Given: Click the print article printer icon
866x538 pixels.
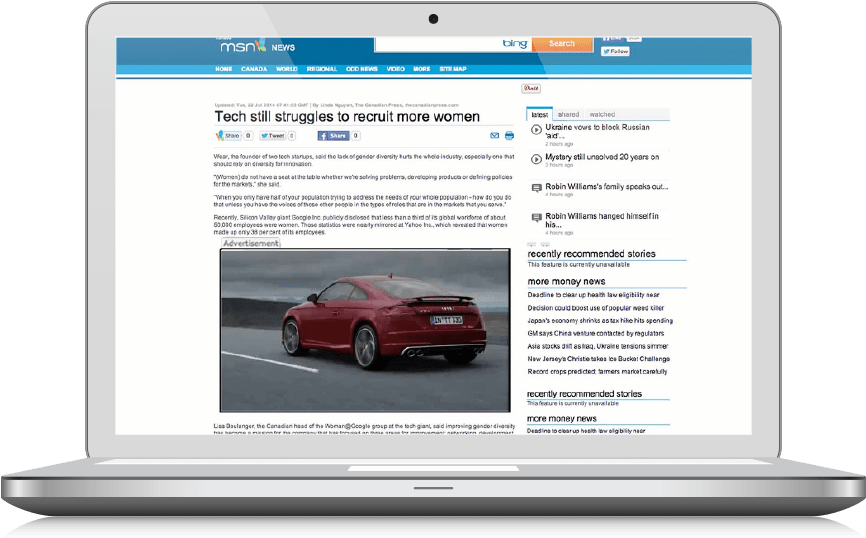Looking at the screenshot, I should 509,135.
